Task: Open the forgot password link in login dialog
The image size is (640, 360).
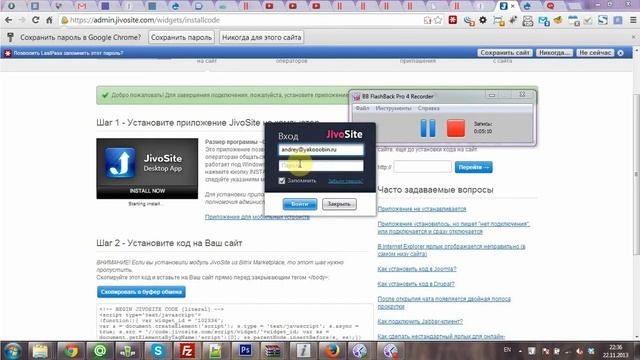Action: pos(345,181)
